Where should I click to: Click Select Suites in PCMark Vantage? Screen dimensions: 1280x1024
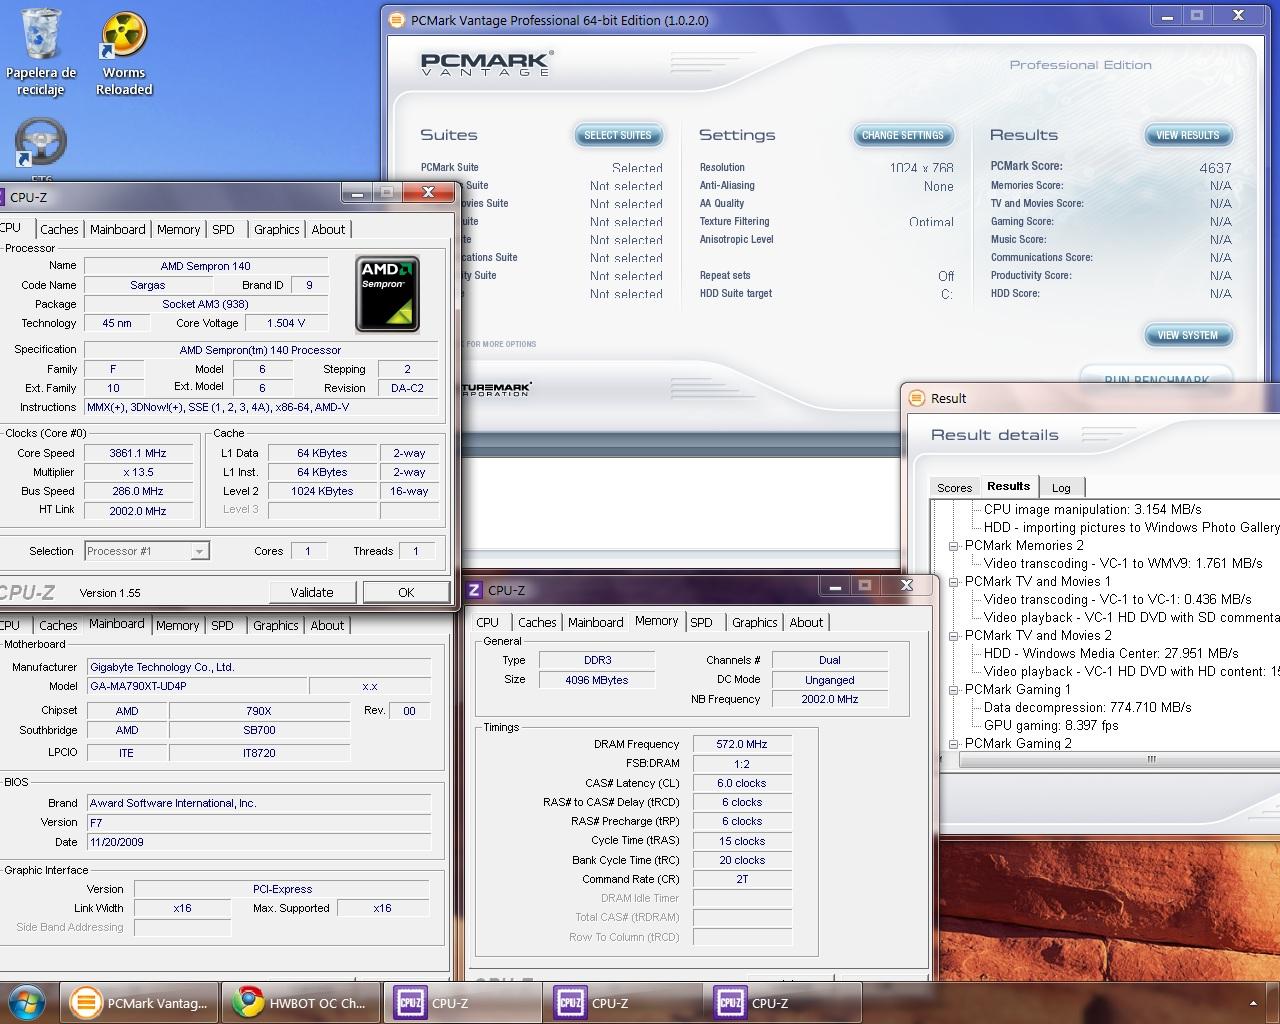[617, 135]
